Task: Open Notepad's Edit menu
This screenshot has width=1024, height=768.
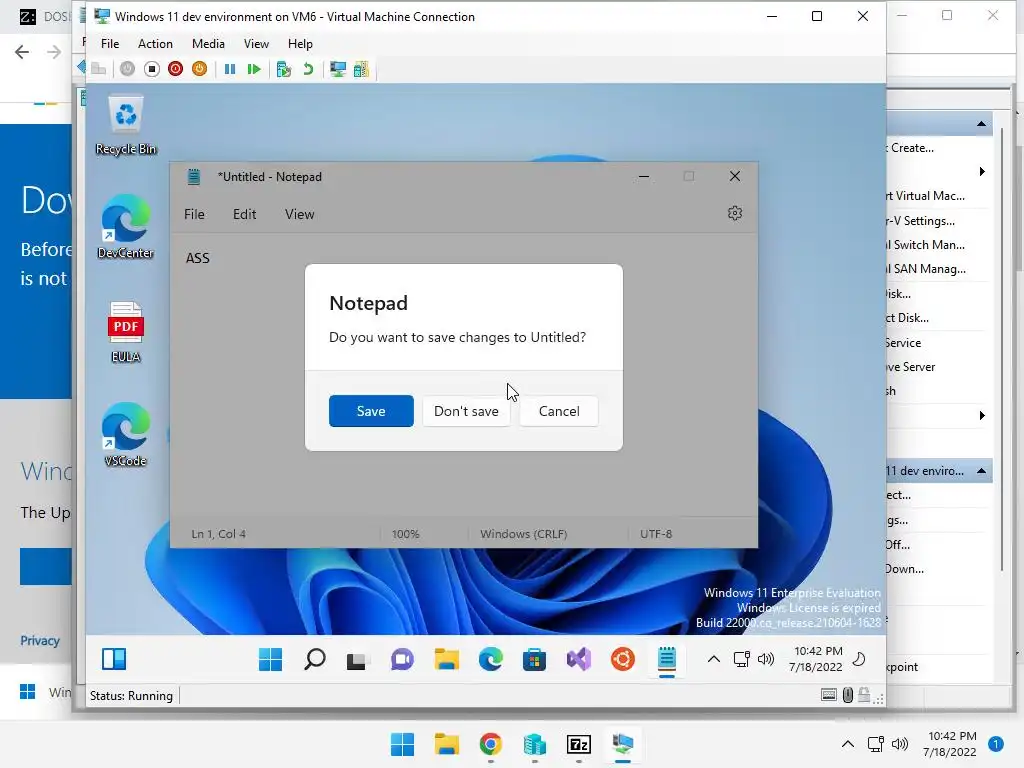Action: tap(244, 214)
